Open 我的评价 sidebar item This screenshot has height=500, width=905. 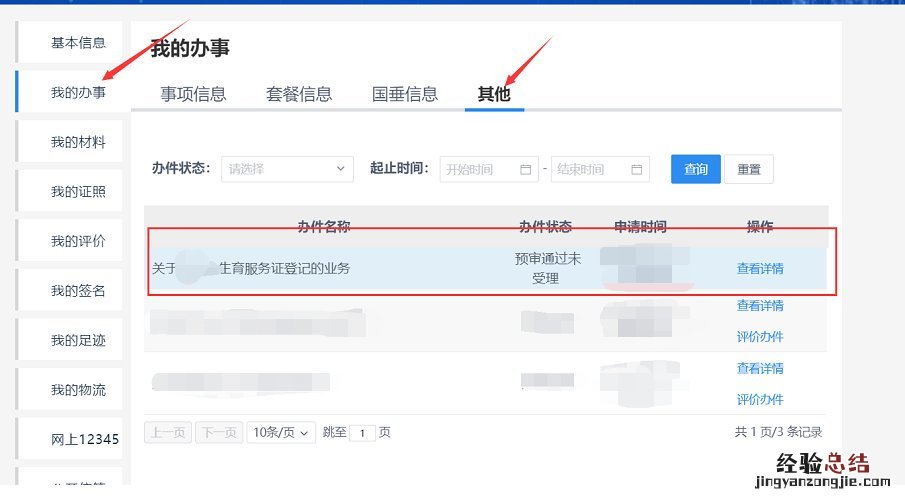tap(70, 241)
